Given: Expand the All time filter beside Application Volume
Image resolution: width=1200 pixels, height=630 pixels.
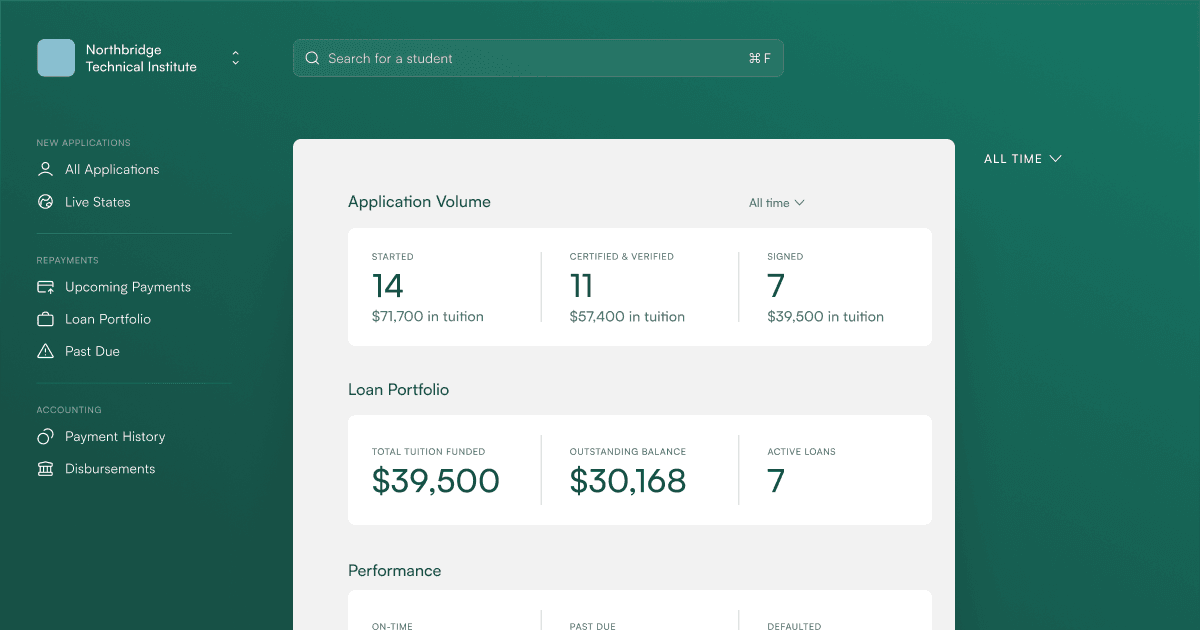Looking at the screenshot, I should [x=776, y=202].
